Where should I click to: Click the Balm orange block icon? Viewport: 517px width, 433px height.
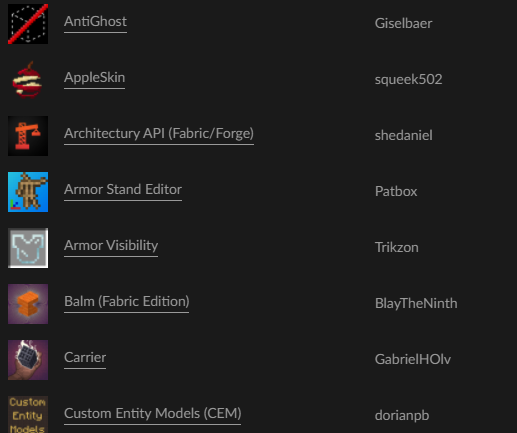tap(28, 304)
